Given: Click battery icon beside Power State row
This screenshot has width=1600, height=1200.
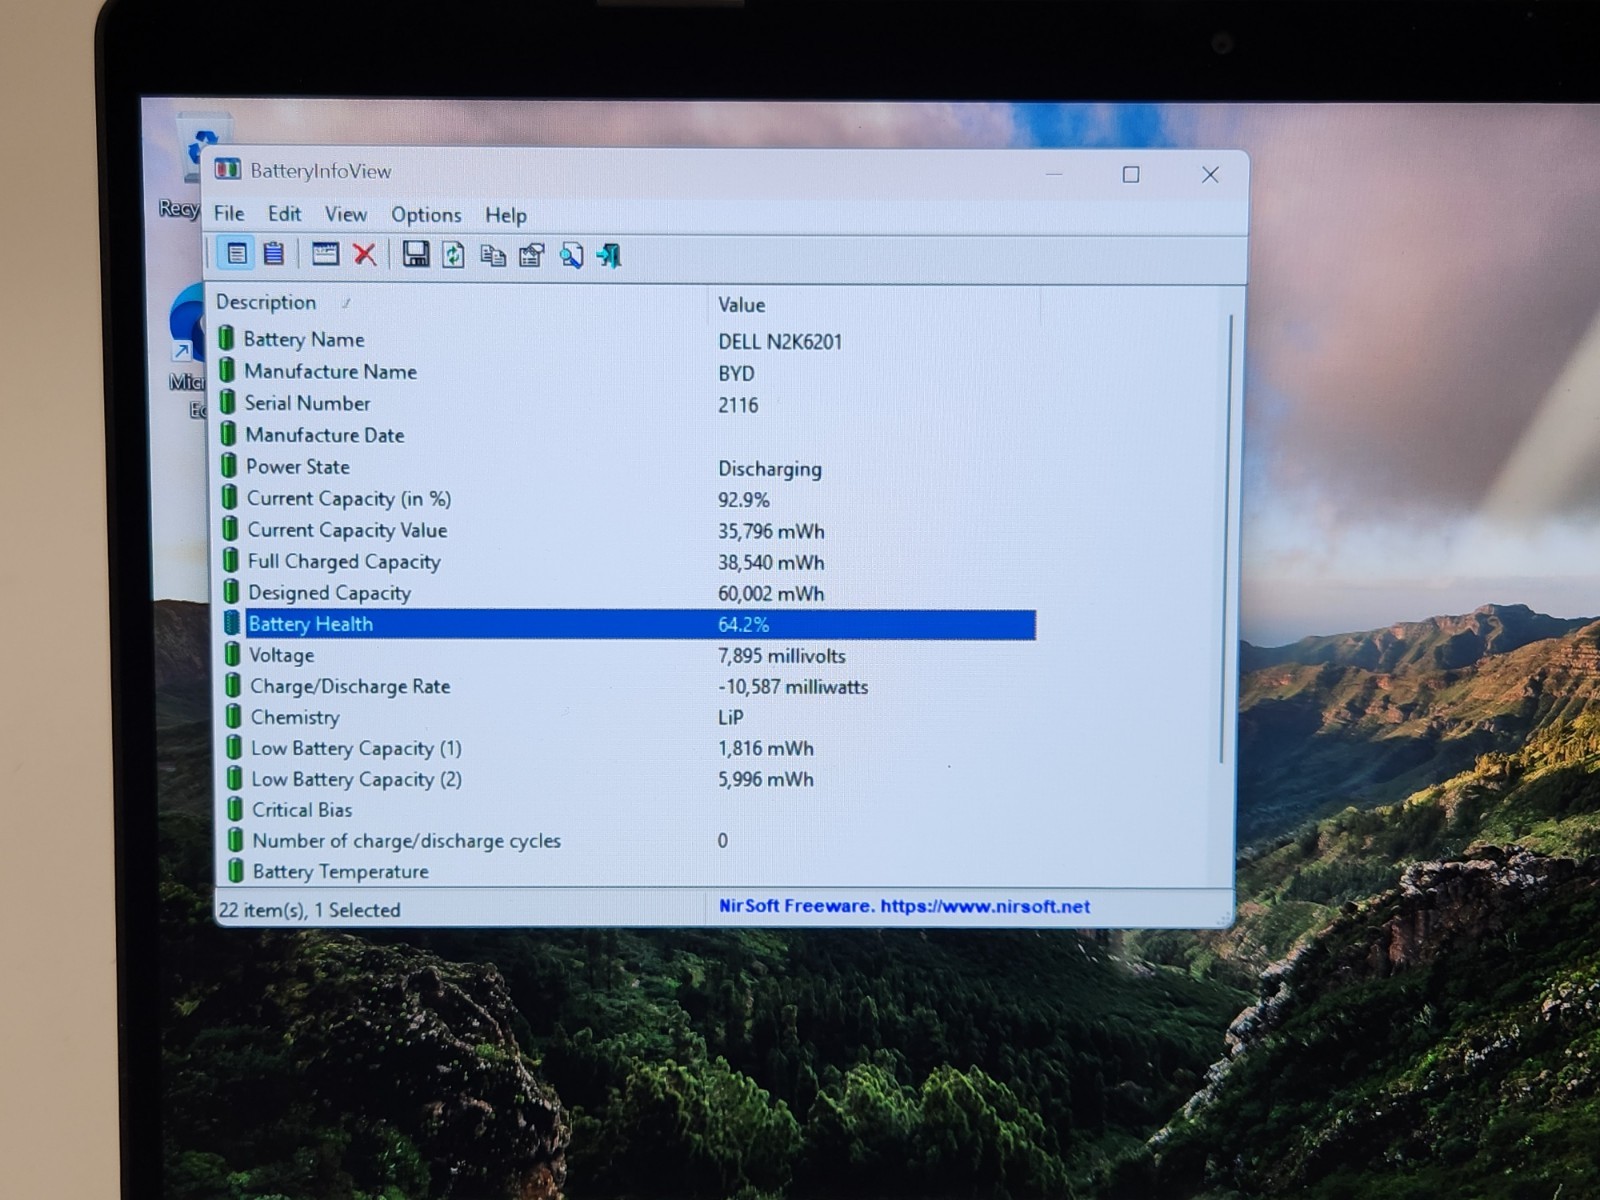Looking at the screenshot, I should [x=229, y=465].
